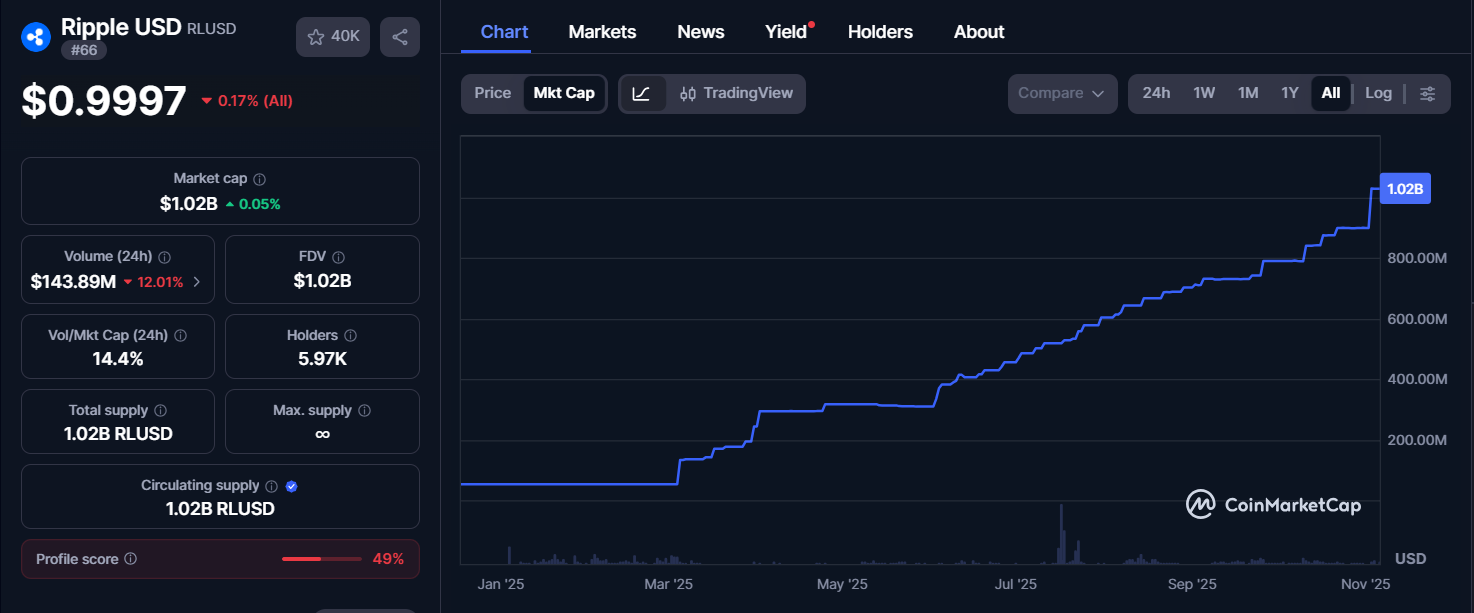Click the 800.00M axis label
This screenshot has height=613, width=1474.
point(1418,258)
